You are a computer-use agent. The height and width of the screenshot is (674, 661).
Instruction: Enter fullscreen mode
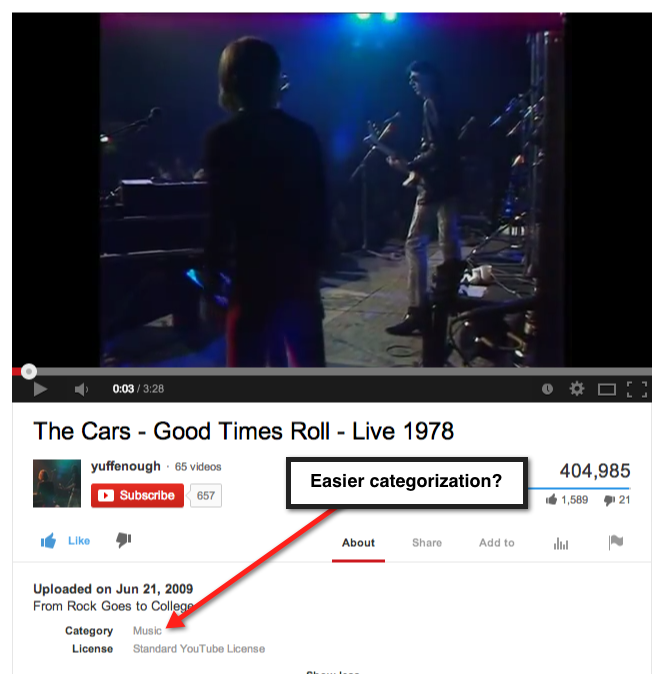(x=637, y=389)
